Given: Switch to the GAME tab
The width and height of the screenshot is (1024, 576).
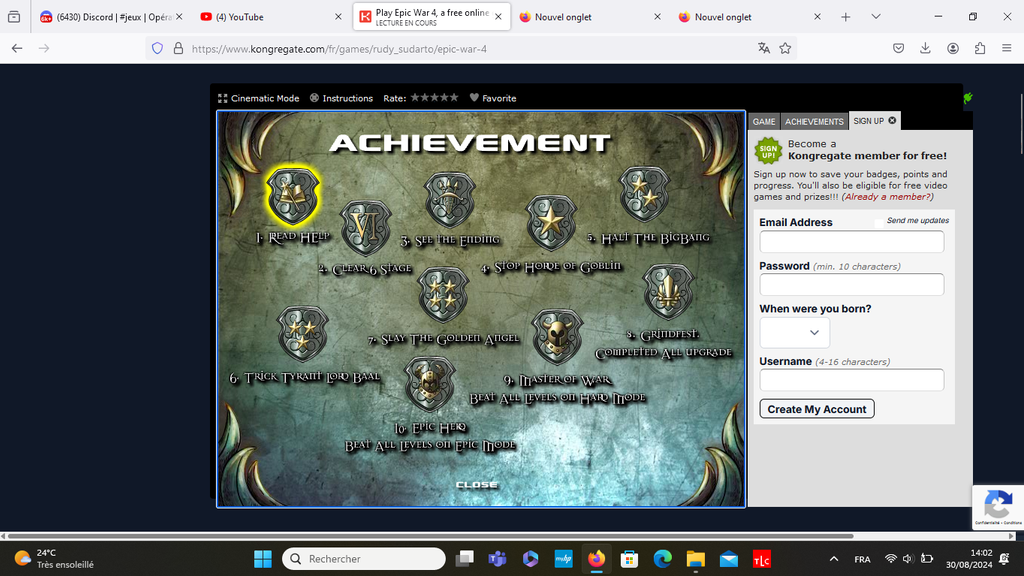Looking at the screenshot, I should pos(764,121).
